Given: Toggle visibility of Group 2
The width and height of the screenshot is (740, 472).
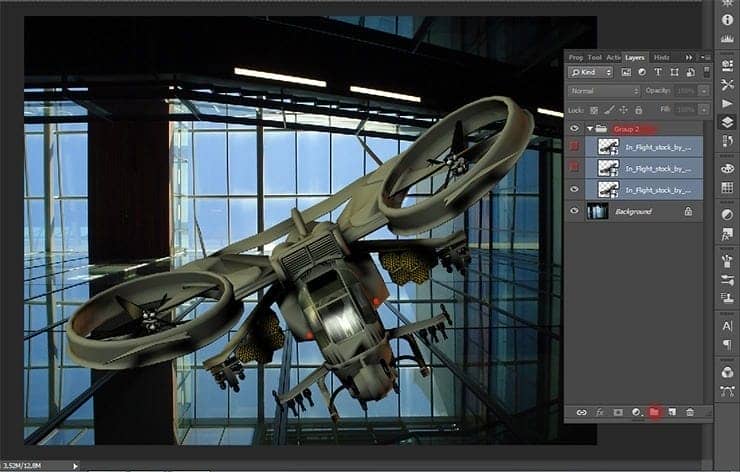Looking at the screenshot, I should [x=574, y=128].
